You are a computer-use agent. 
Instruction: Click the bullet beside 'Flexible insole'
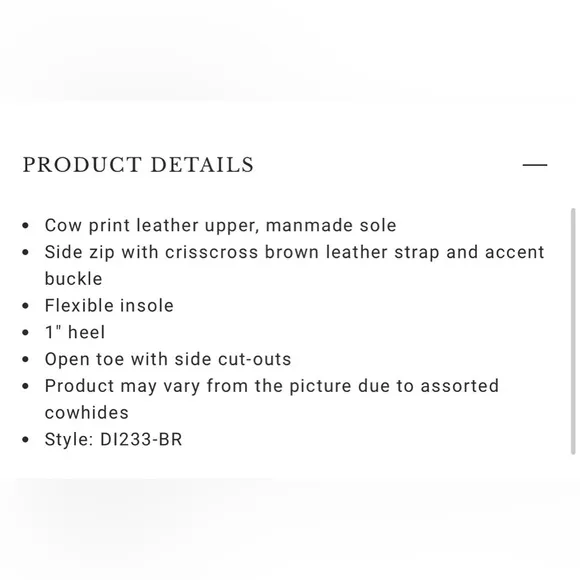[x=26, y=306]
